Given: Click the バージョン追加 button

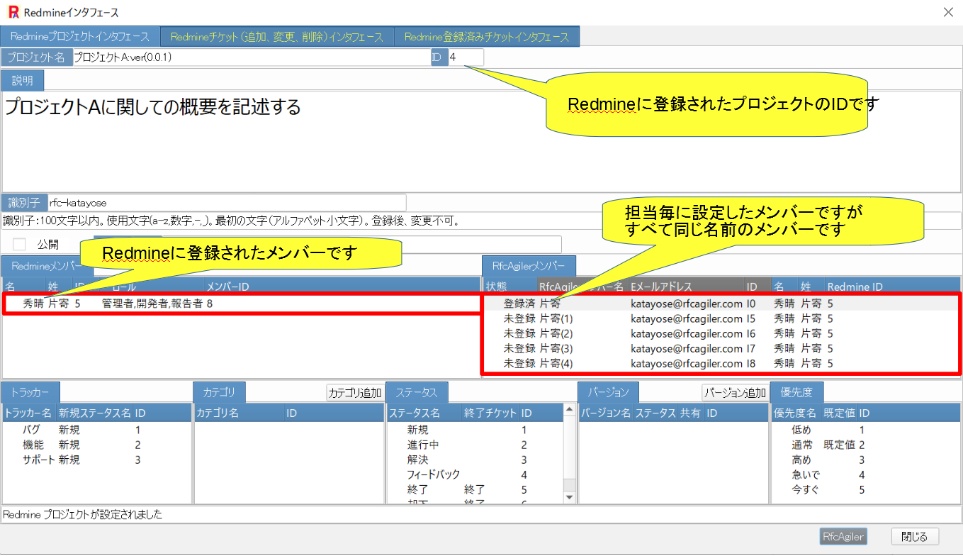Looking at the screenshot, I should tap(735, 393).
